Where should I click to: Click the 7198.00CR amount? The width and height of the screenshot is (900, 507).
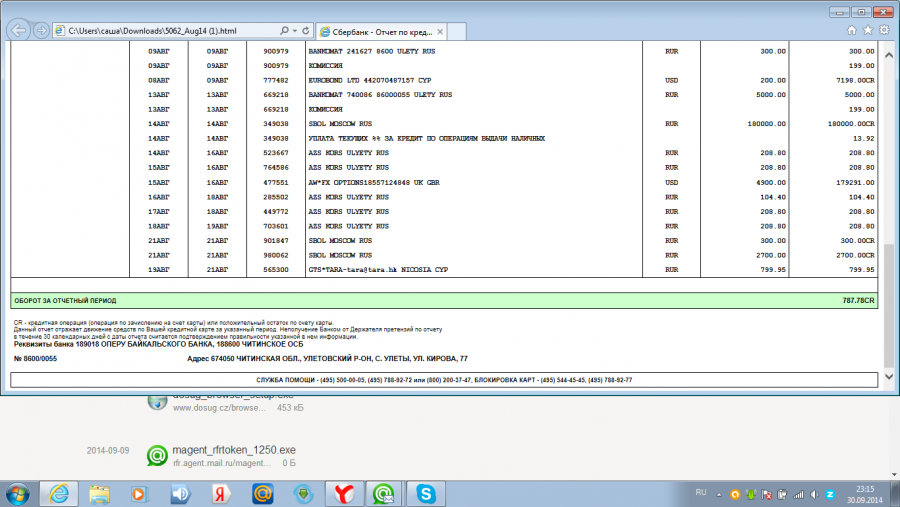coord(855,80)
